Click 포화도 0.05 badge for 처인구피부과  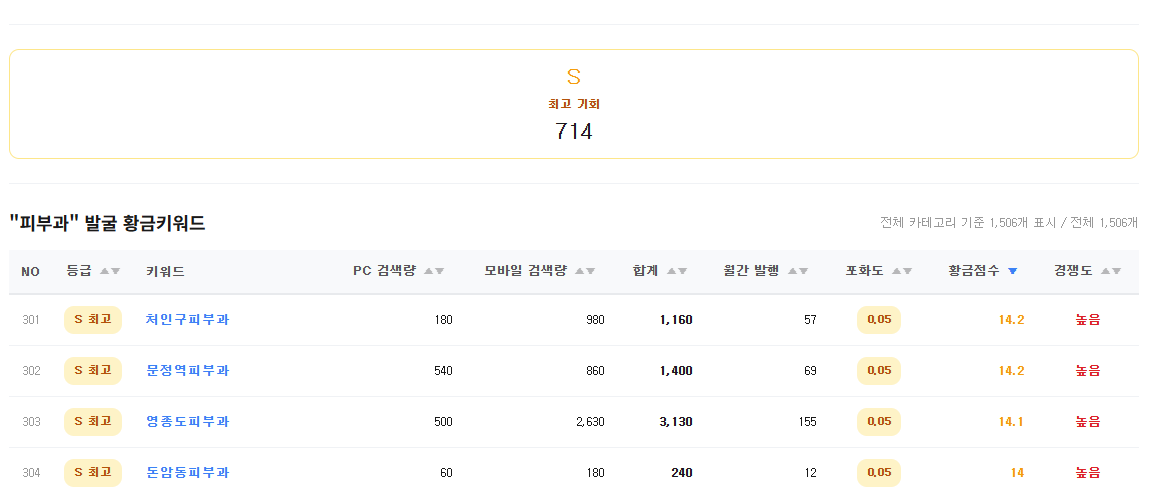[x=879, y=319]
